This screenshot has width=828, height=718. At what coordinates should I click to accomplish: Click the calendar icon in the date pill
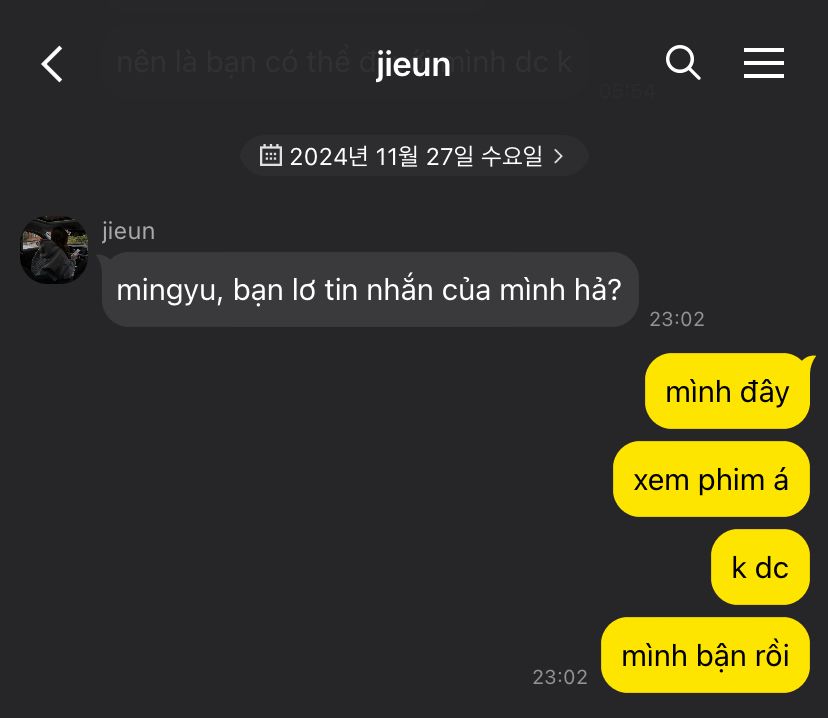point(270,156)
